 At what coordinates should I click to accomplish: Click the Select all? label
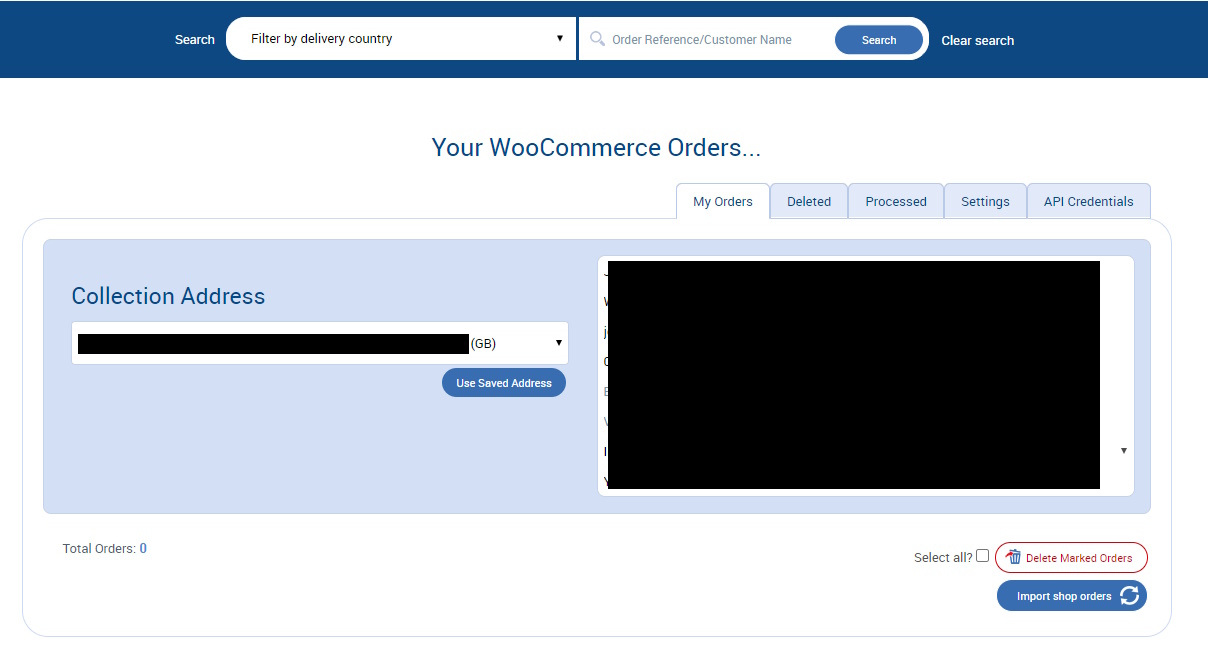pos(943,557)
